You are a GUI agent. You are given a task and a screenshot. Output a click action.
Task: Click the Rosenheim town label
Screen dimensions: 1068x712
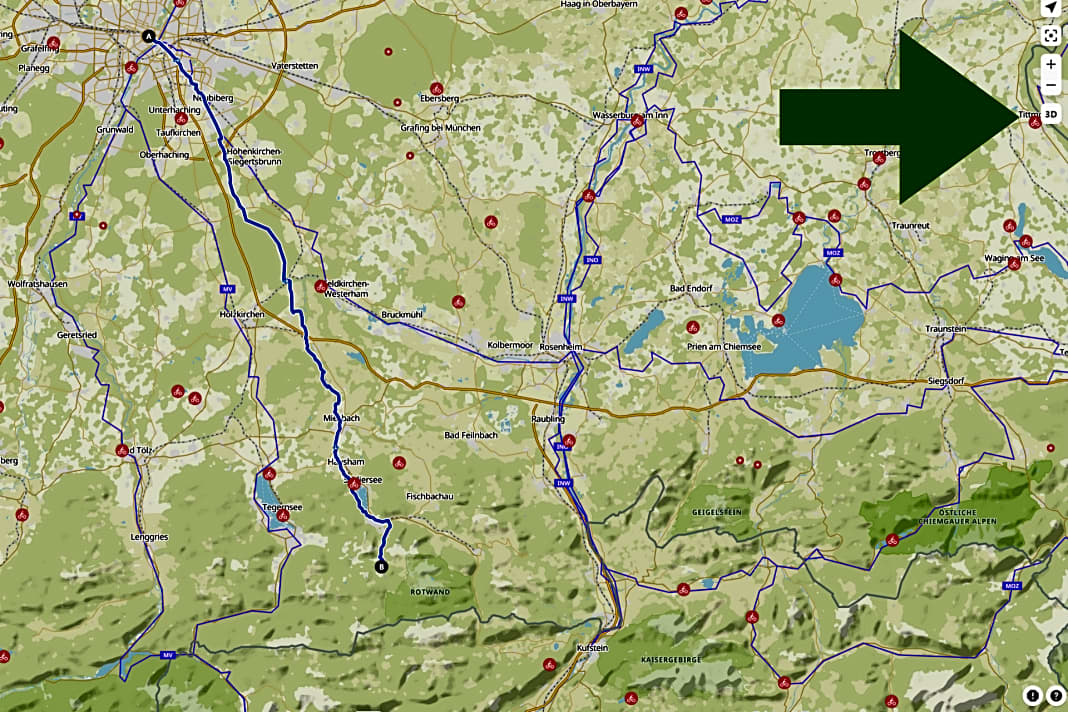(560, 346)
